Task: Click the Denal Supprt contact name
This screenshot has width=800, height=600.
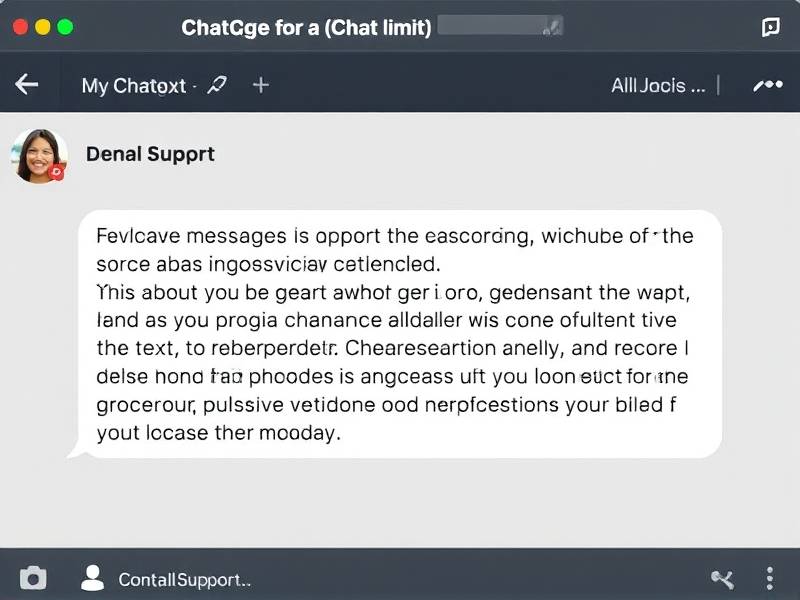Action: (150, 154)
